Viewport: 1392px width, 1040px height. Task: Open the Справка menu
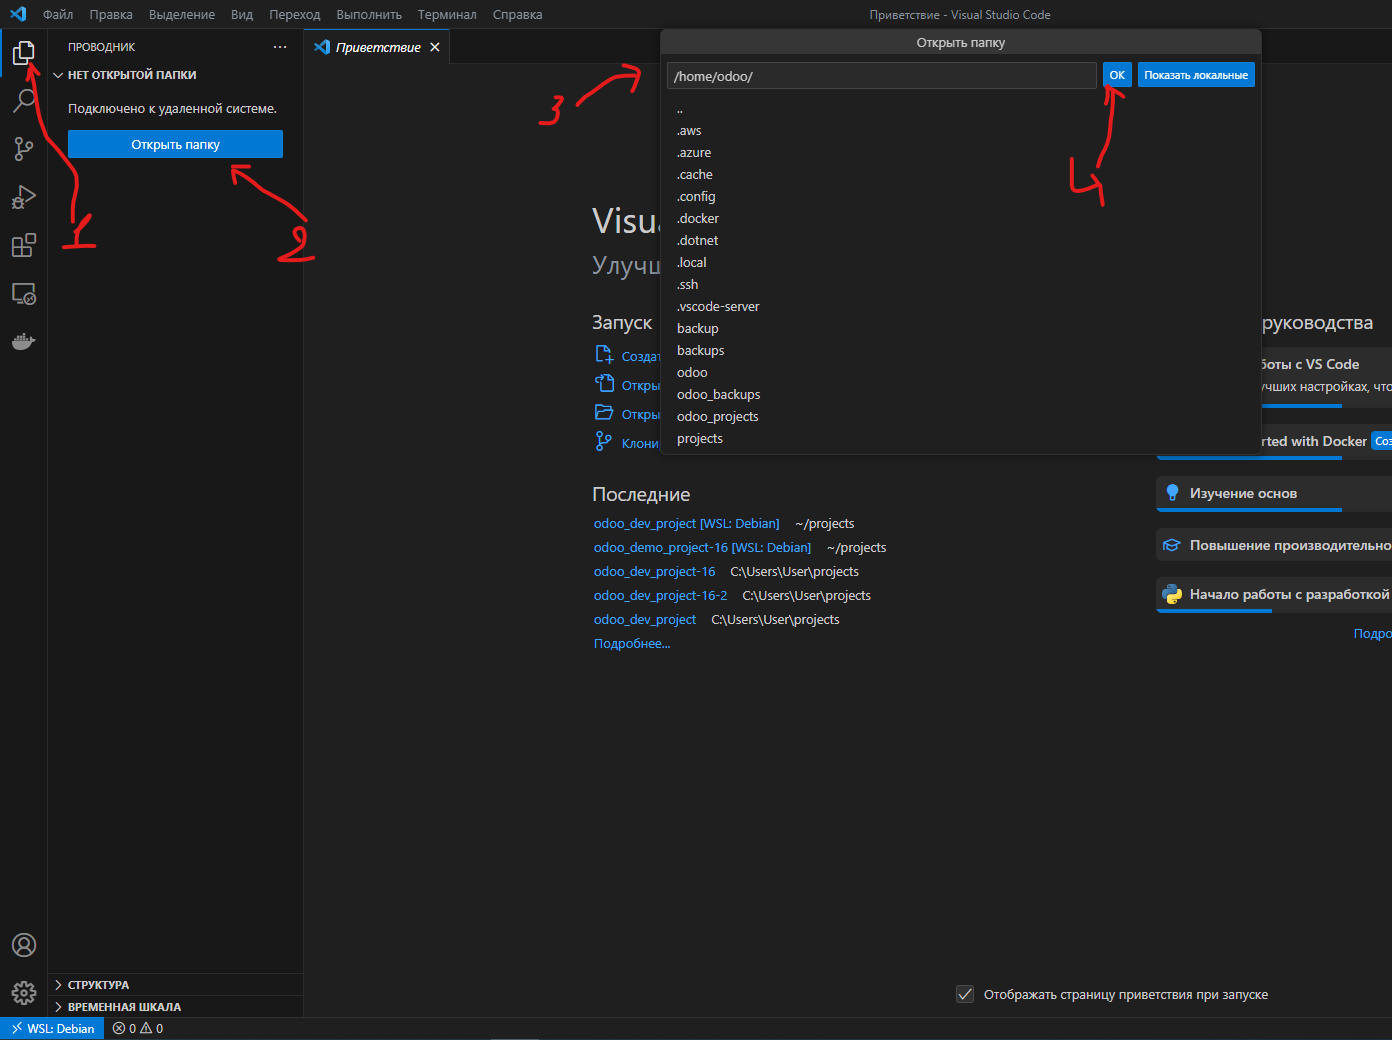point(518,15)
